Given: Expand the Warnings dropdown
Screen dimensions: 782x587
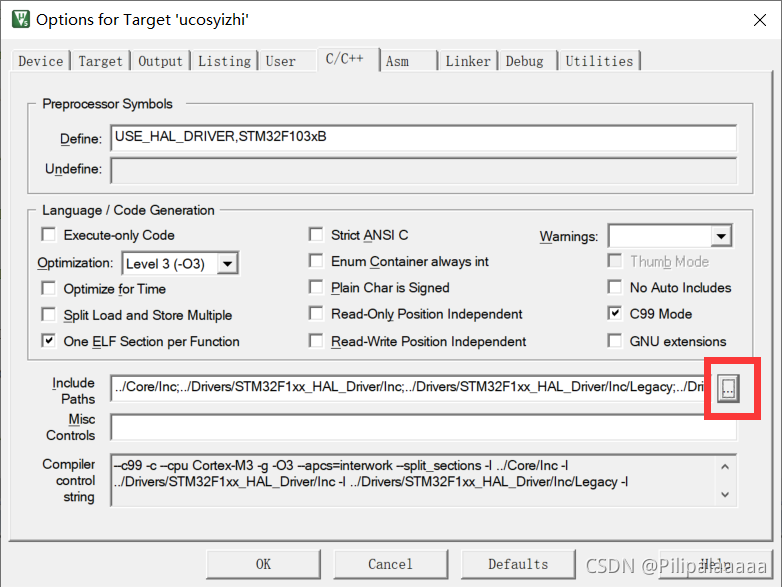Looking at the screenshot, I should (721, 236).
